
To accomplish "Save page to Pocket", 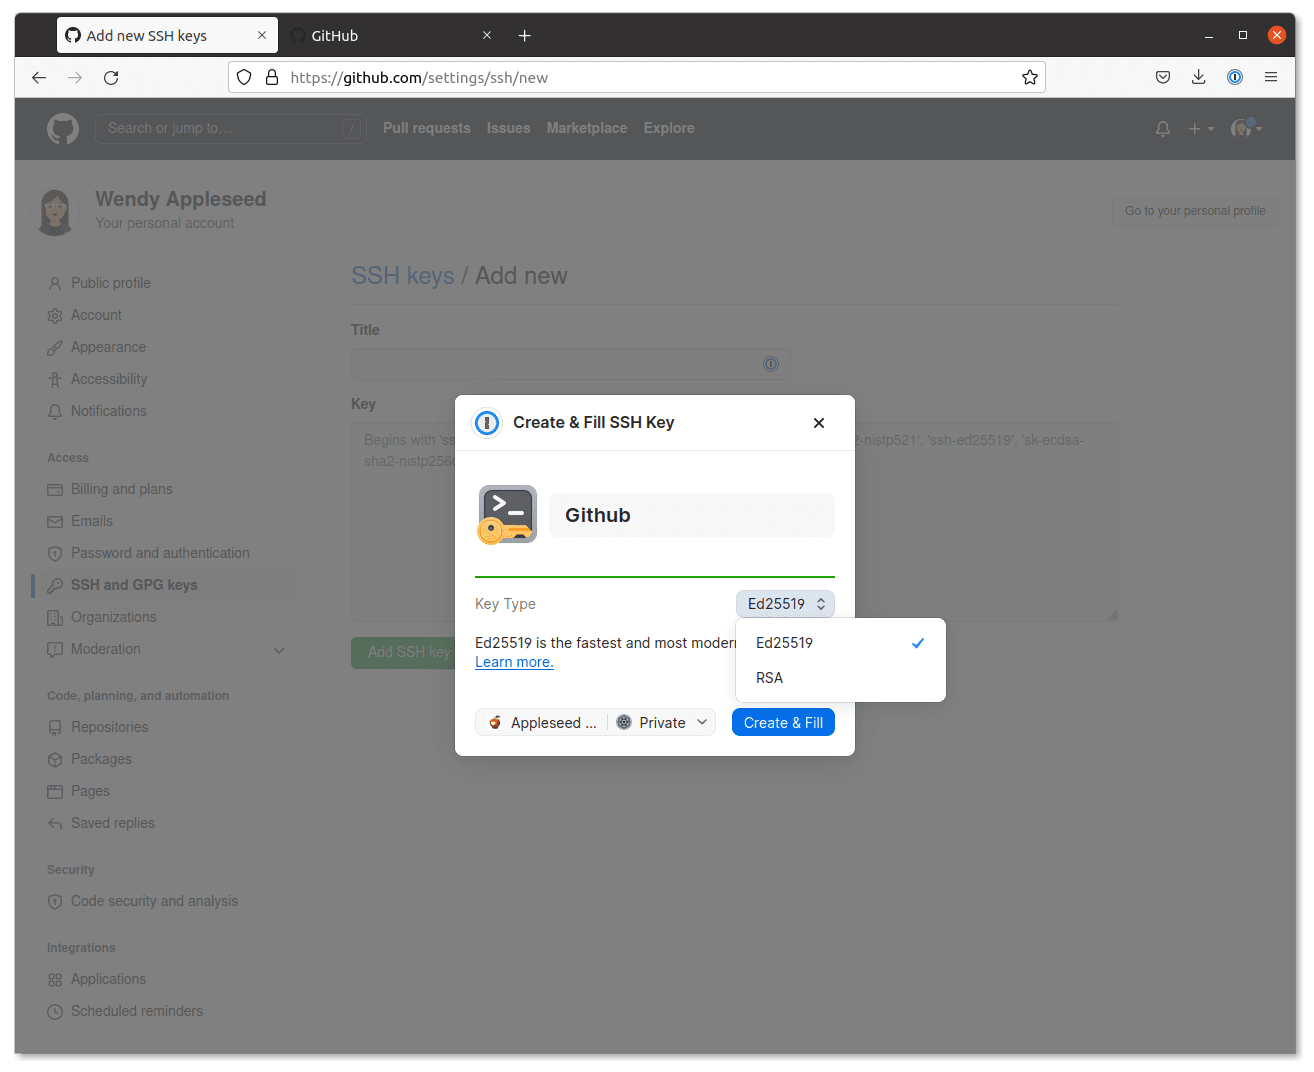I will point(1162,77).
